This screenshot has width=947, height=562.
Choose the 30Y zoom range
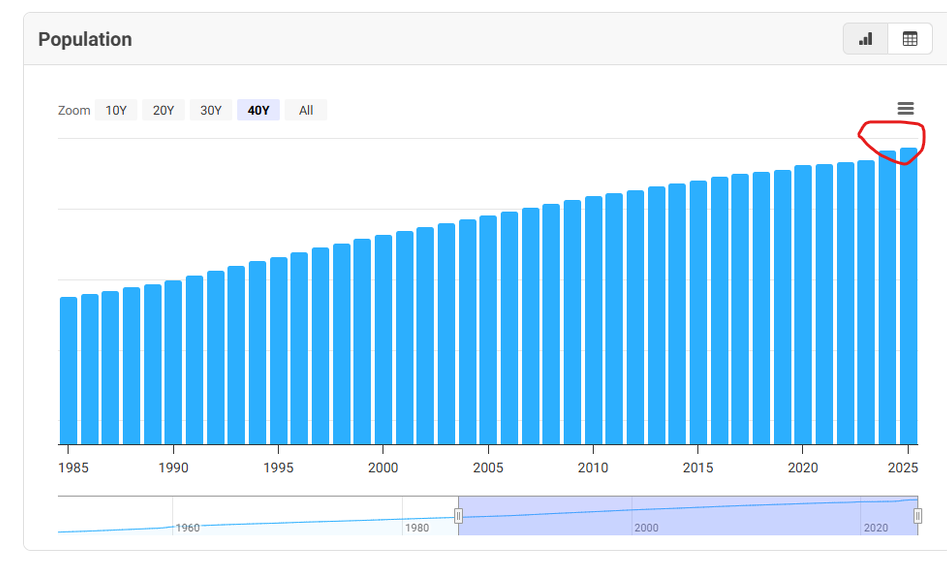click(211, 110)
